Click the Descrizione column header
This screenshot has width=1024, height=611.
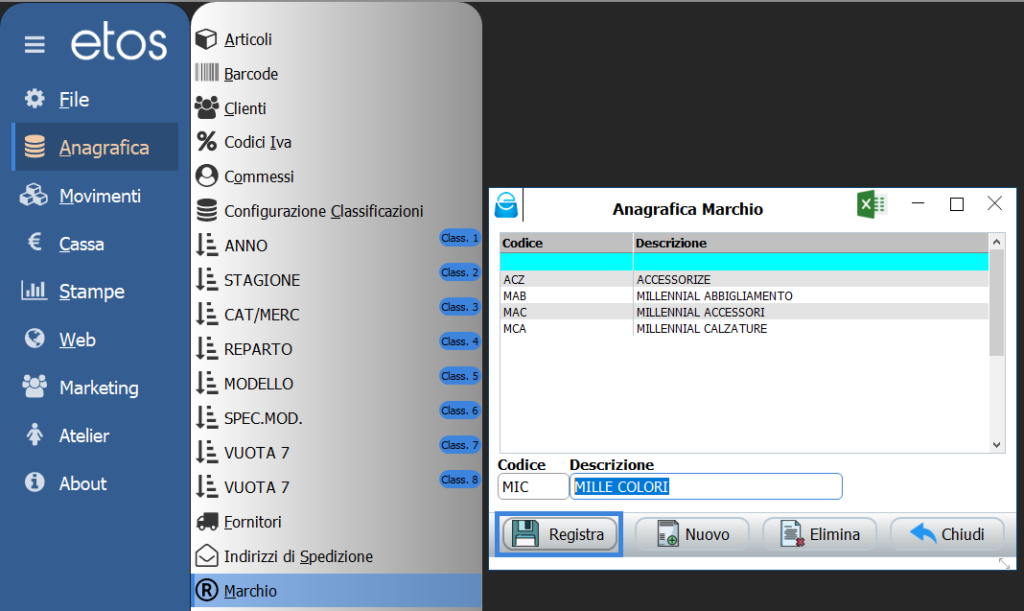[x=811, y=243]
